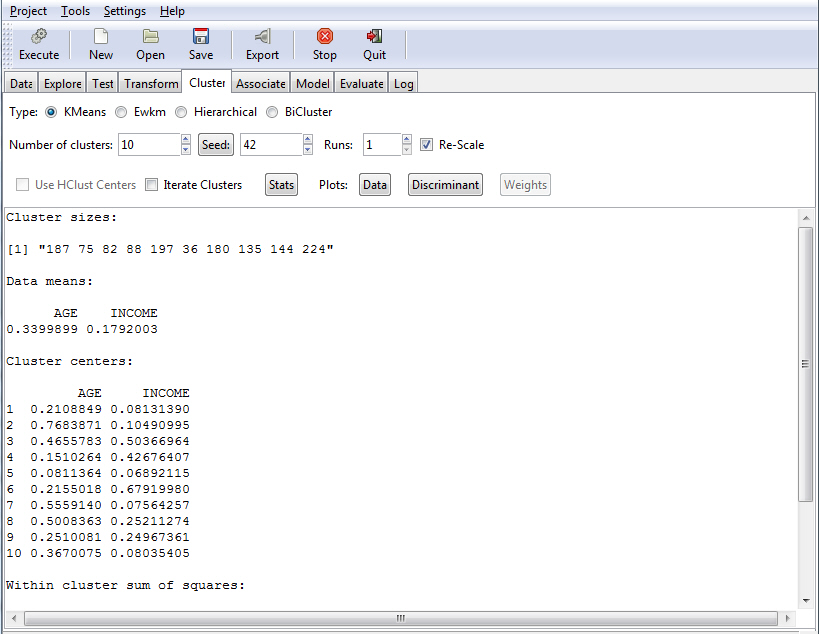This screenshot has width=819, height=634.
Task: Click the AGE mean value 0.3399899
Action: click(42, 329)
